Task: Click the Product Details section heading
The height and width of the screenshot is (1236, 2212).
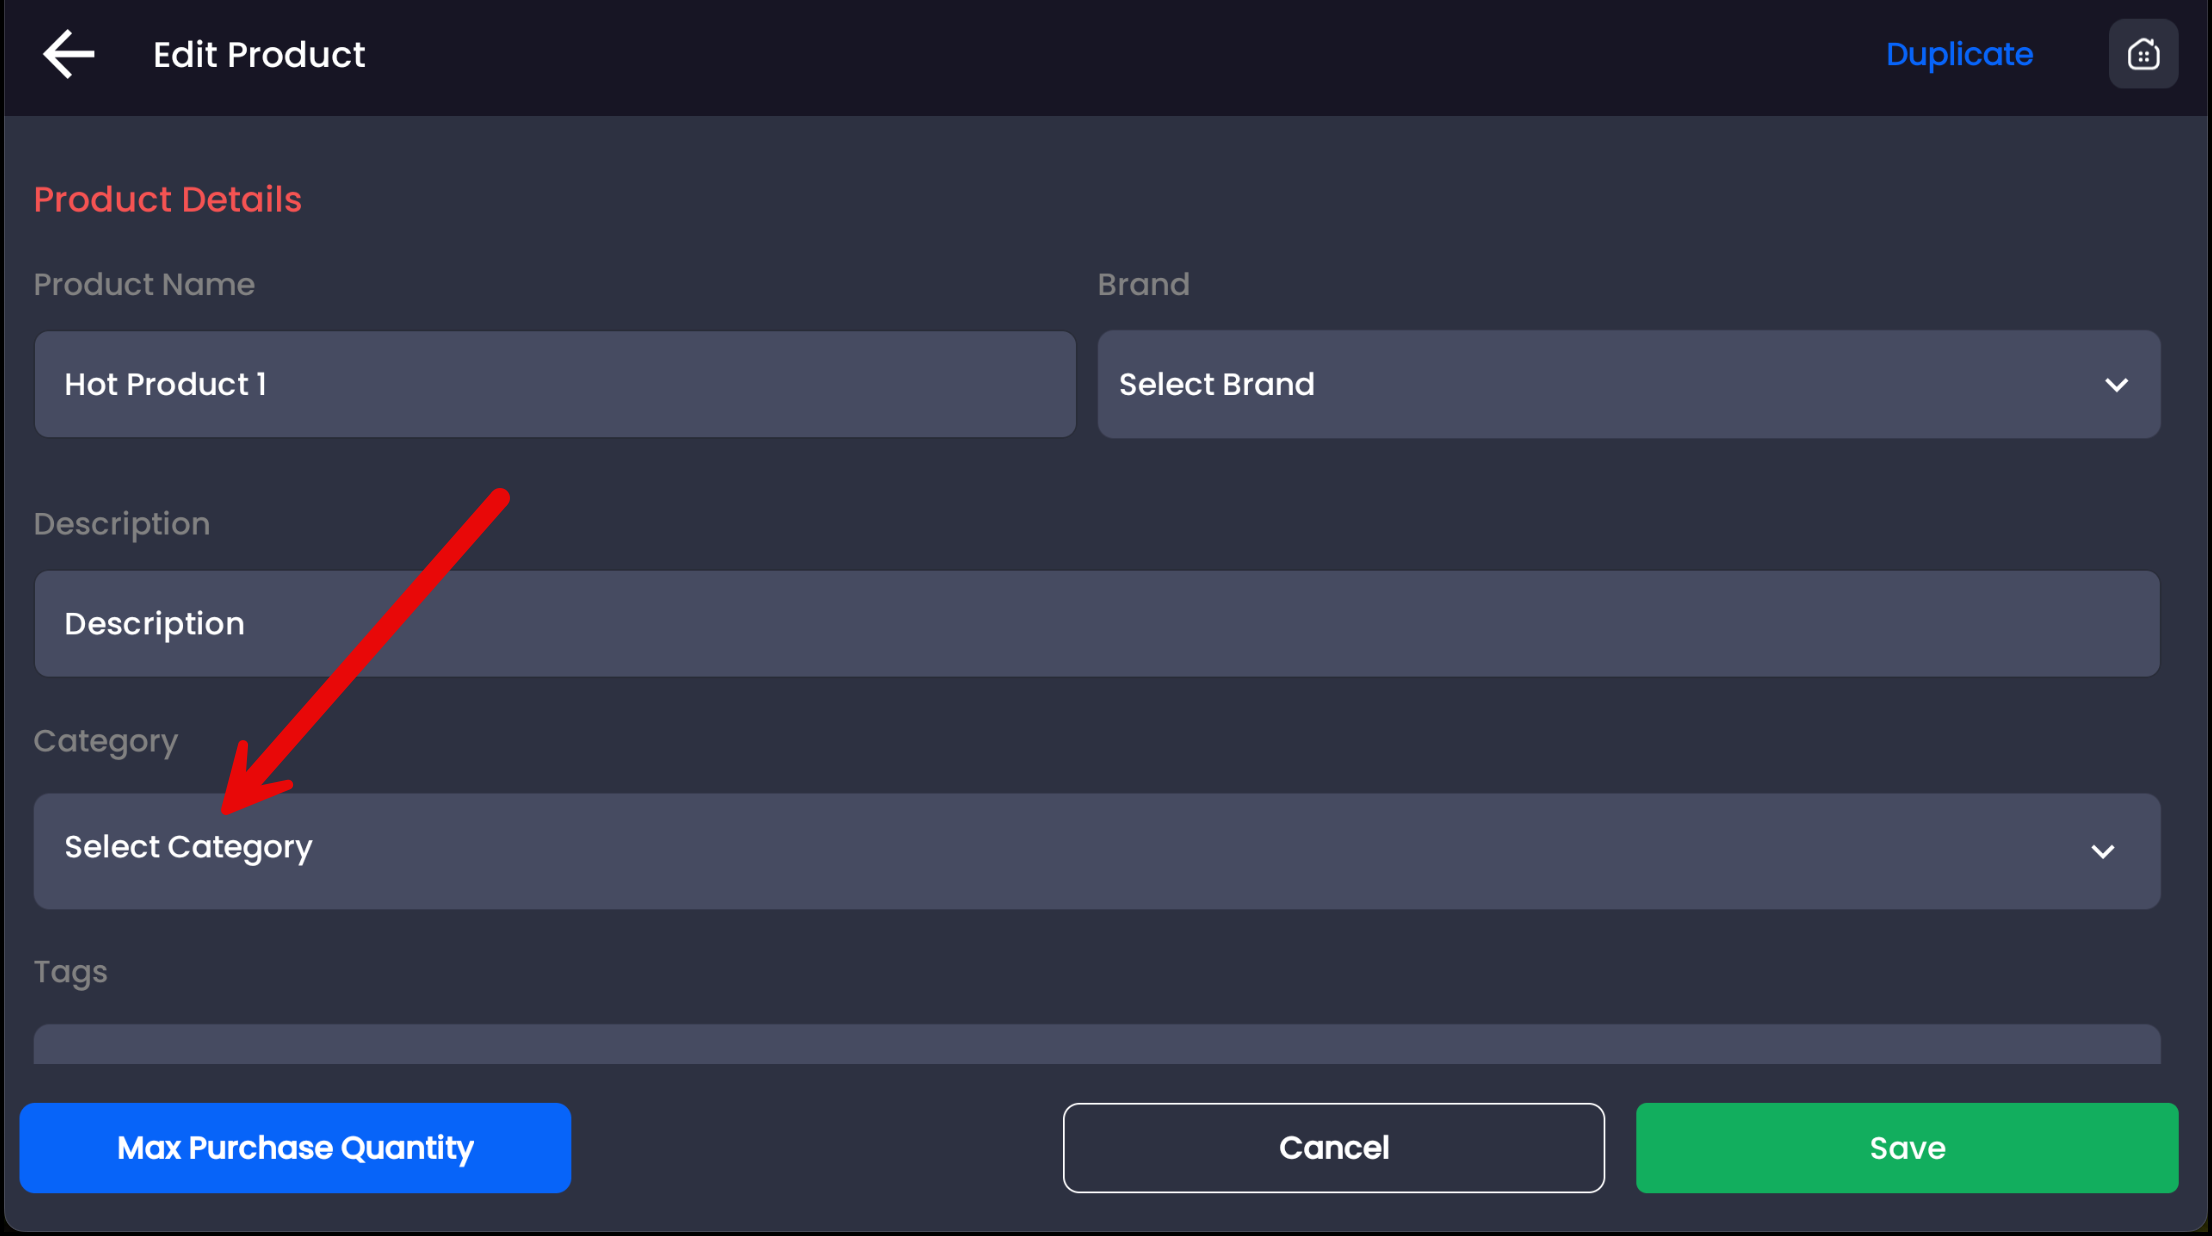Action: 167,199
